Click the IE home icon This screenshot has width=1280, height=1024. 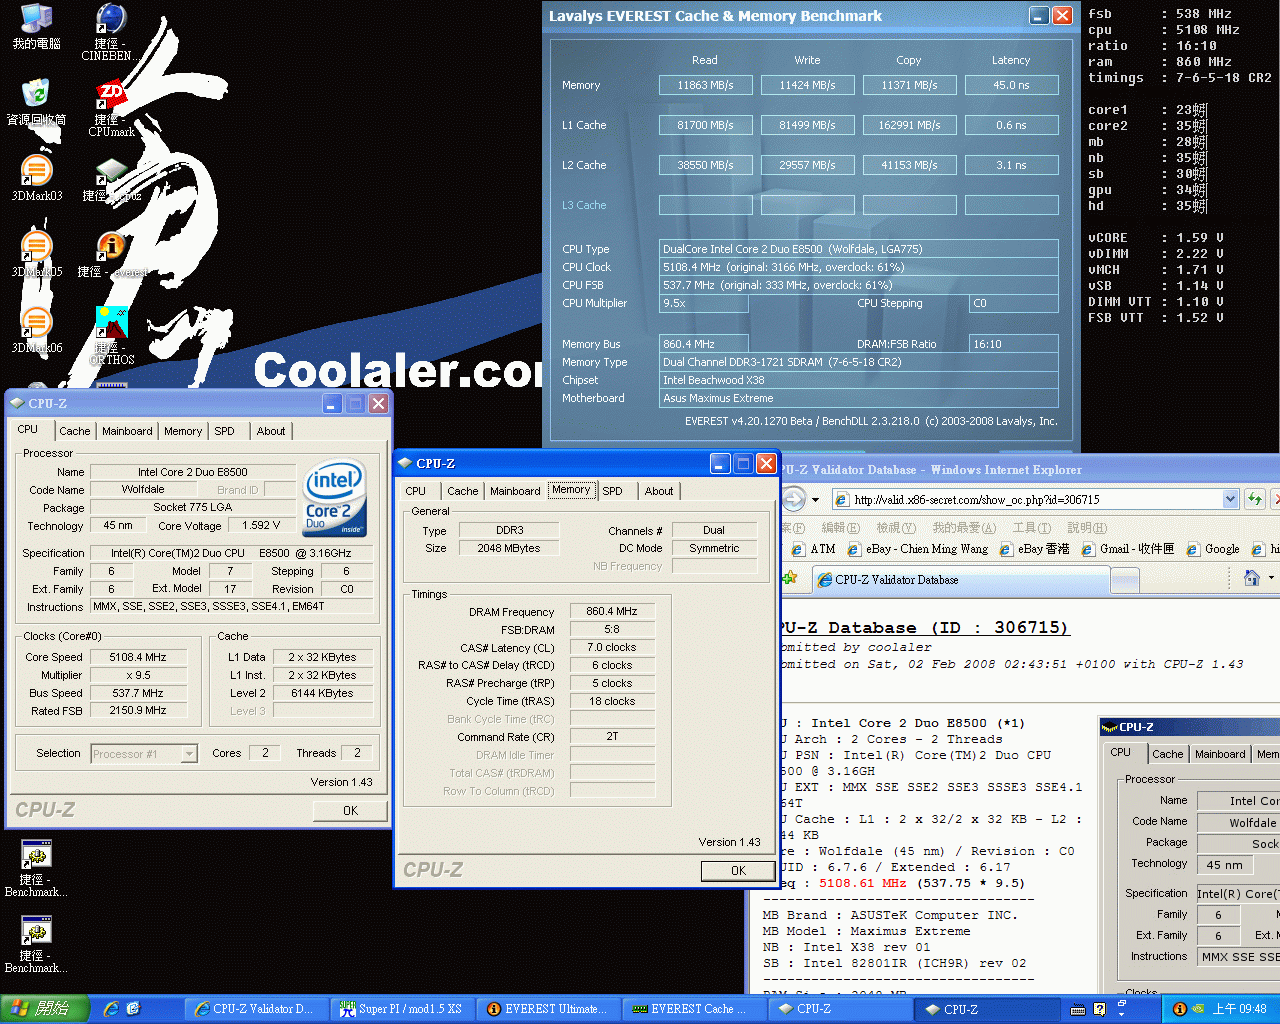(1252, 578)
